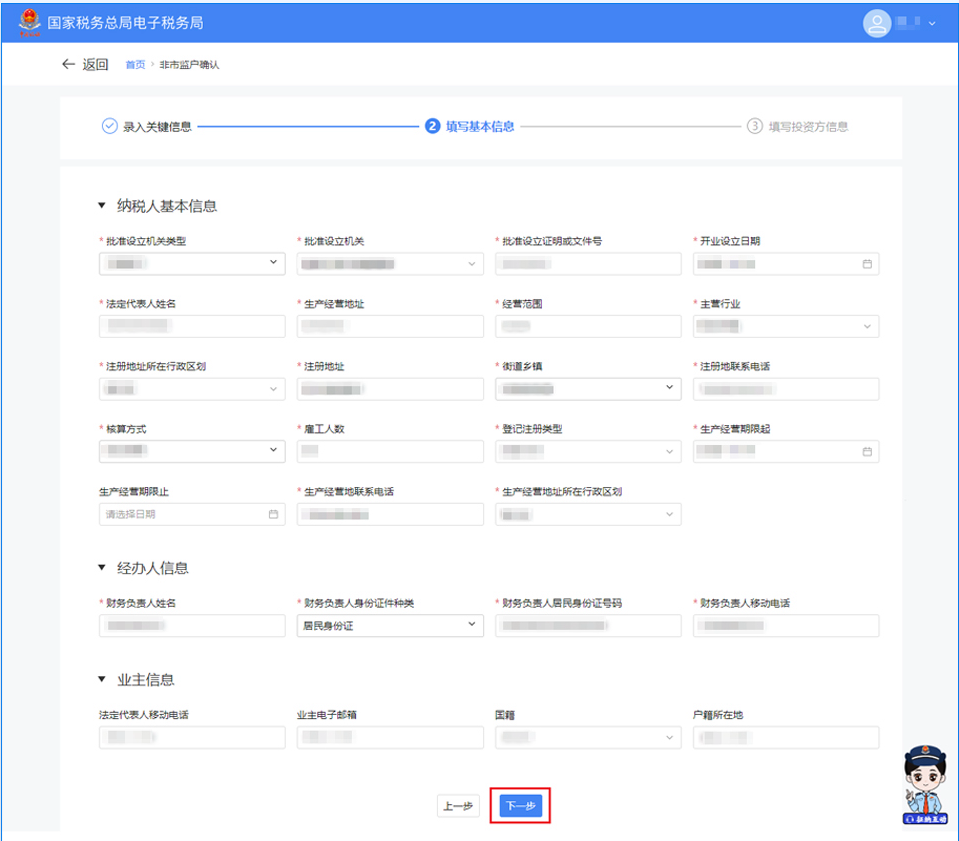Collapse the 纳税人基本信息 section
The height and width of the screenshot is (841, 959).
click(101, 206)
